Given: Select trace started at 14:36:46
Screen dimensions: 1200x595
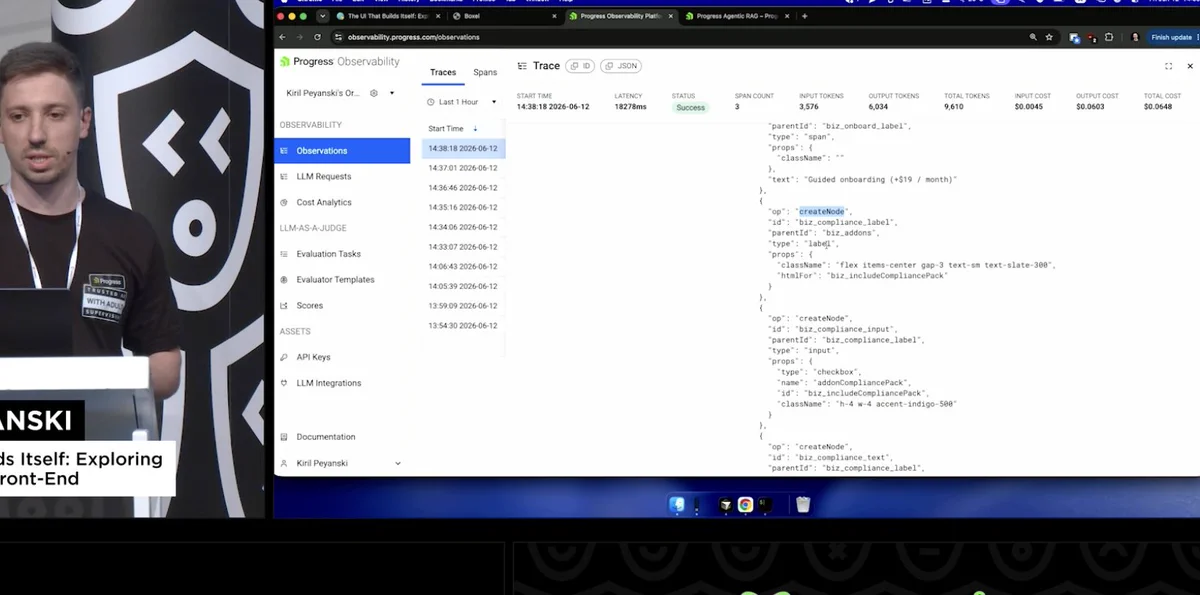Looking at the screenshot, I should point(463,187).
